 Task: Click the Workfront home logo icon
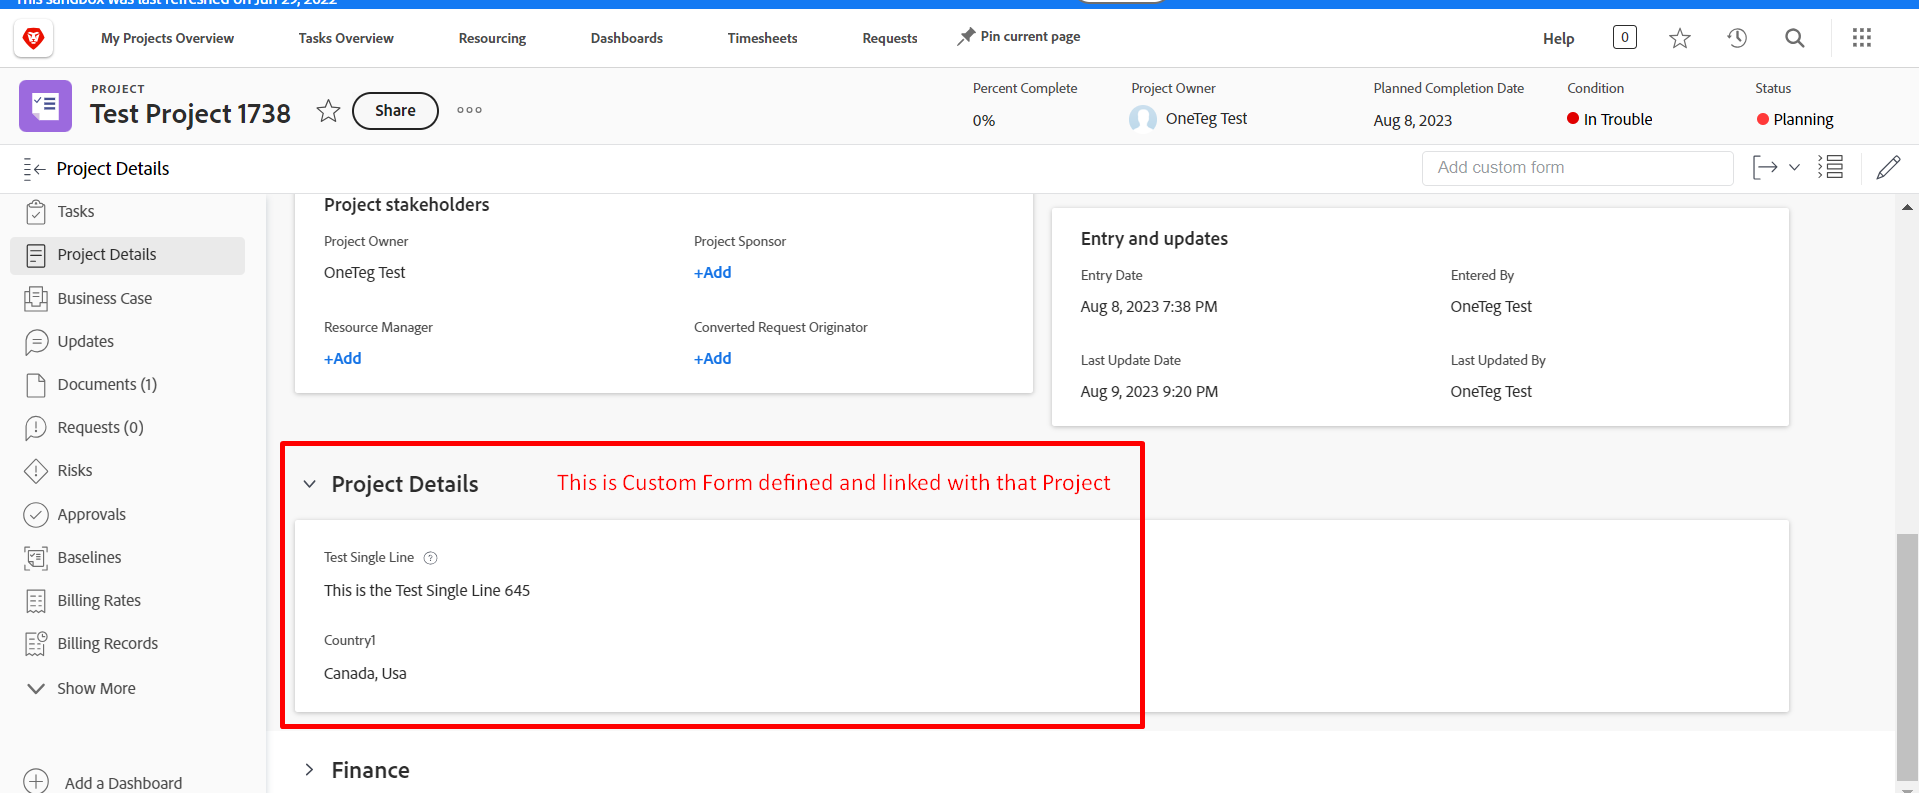tap(33, 38)
